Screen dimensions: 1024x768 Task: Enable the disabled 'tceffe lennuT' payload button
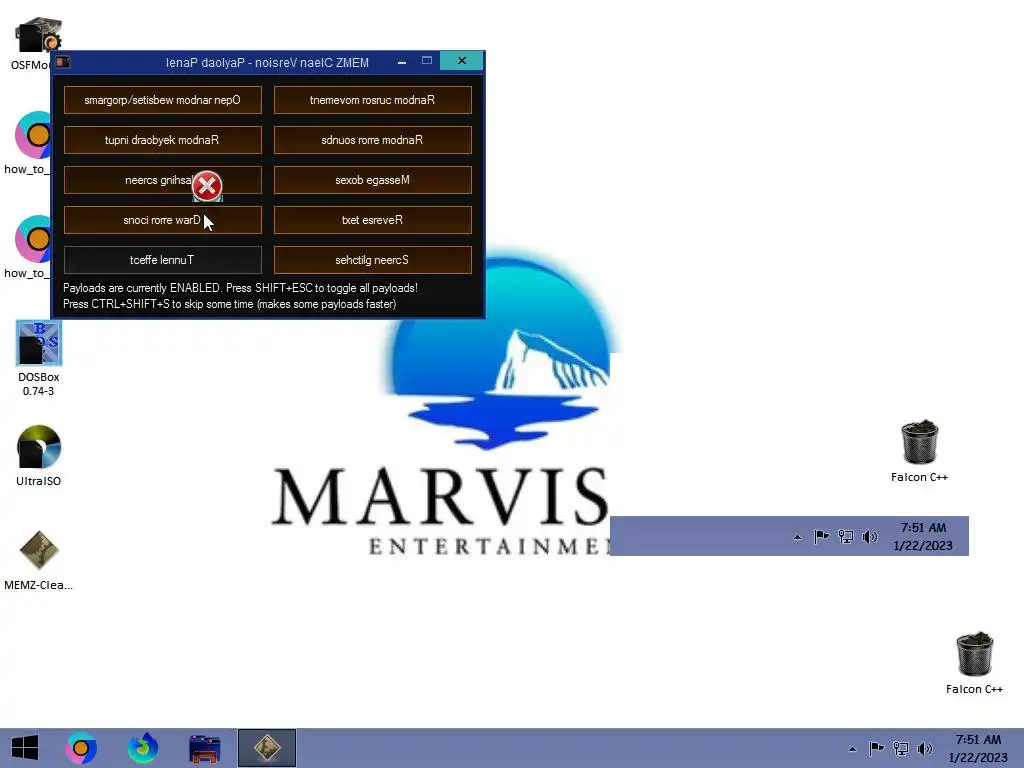coord(163,260)
